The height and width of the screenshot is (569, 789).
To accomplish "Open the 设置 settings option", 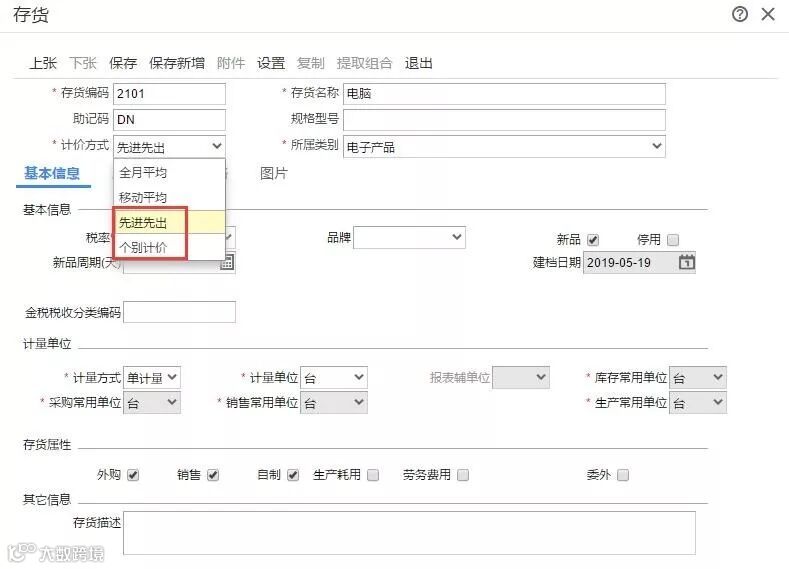I will [271, 63].
